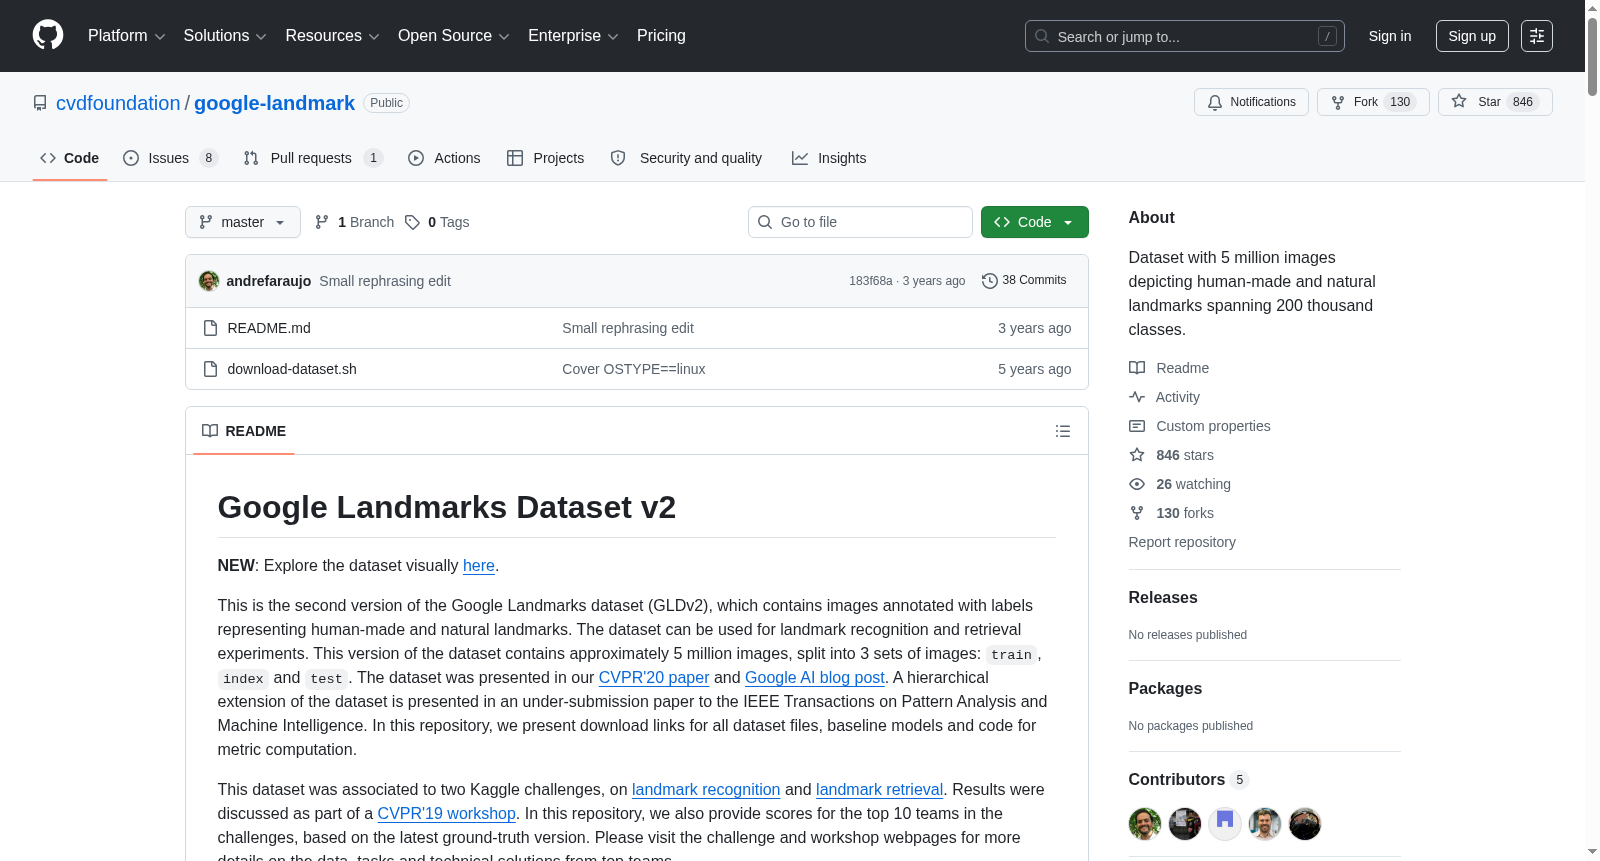
Task: Click the tag icon next to 0 Tags
Action: (412, 222)
